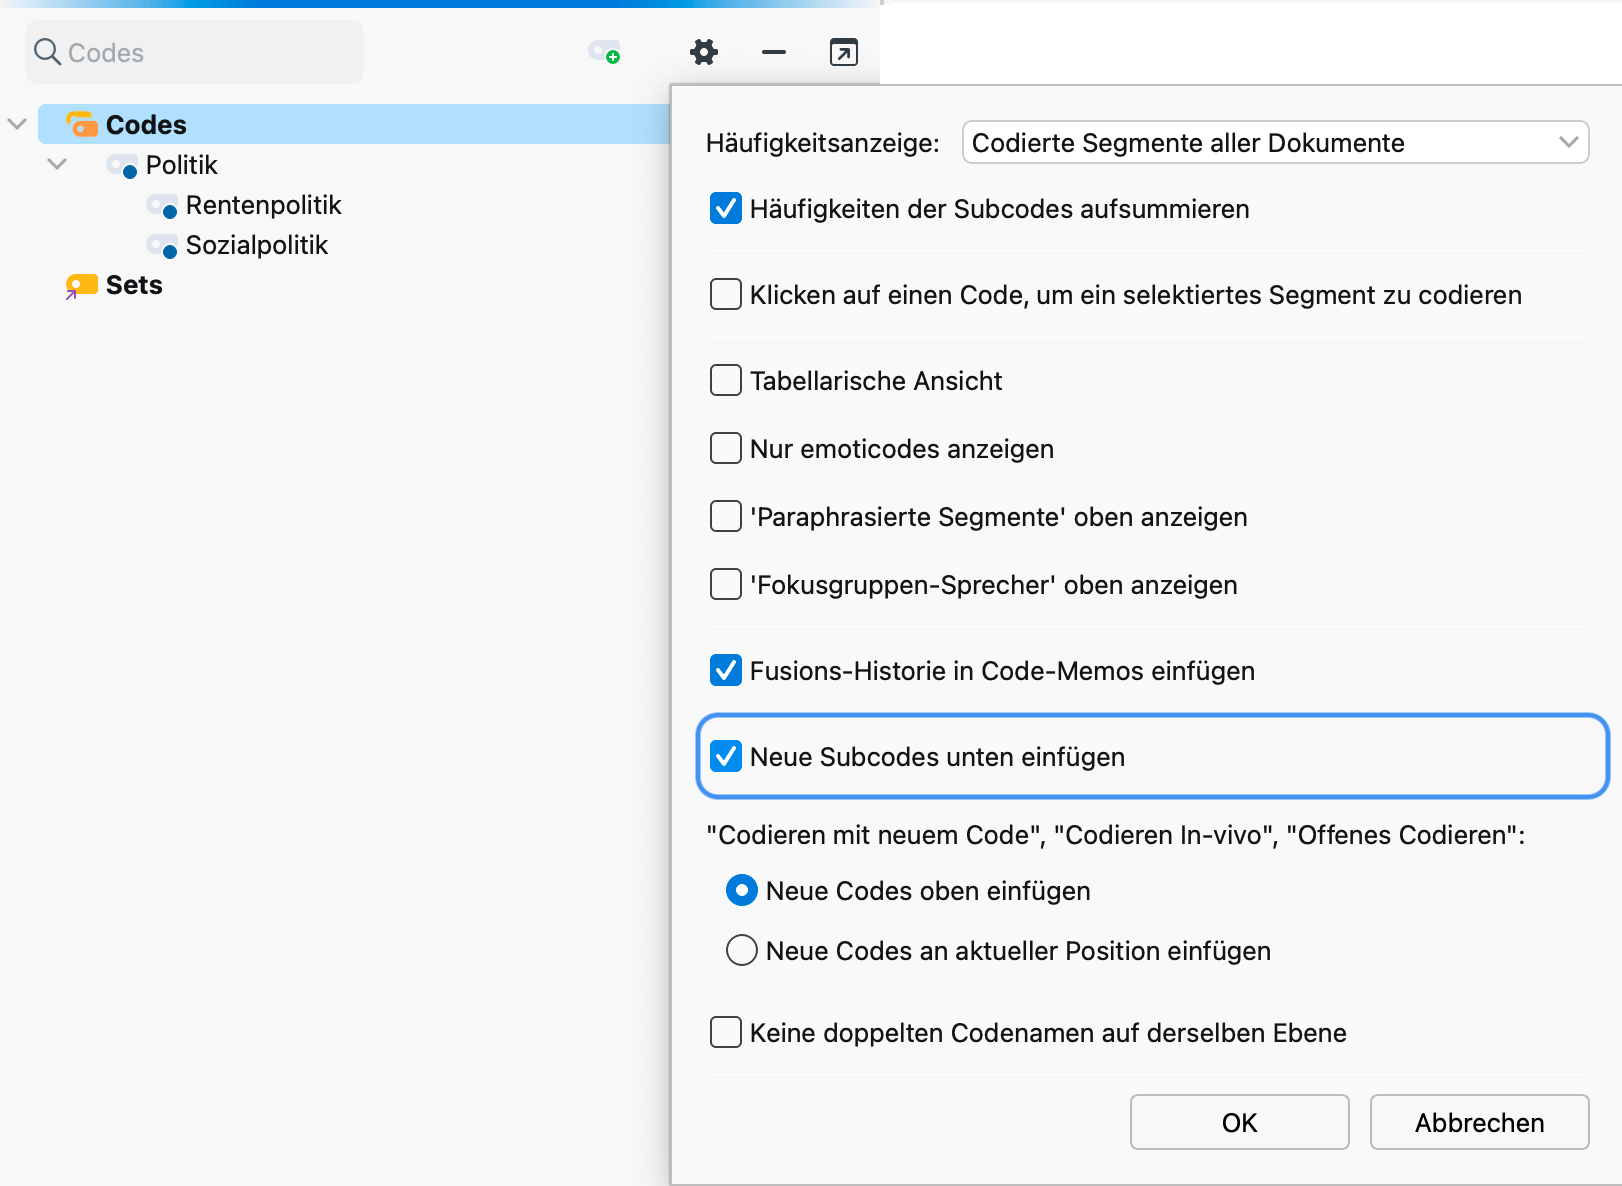The height and width of the screenshot is (1186, 1622).
Task: Select Neue Codes an aktueller Position einfügen
Action: 742,950
